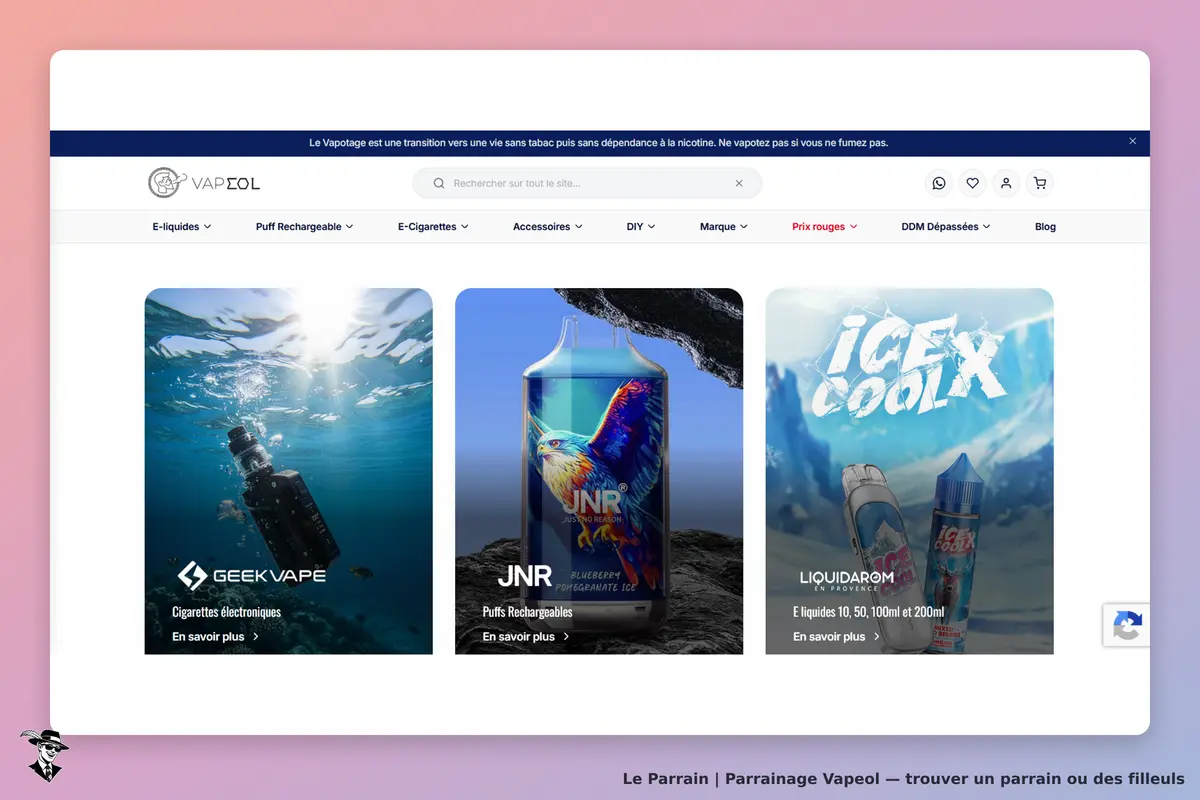This screenshot has height=800, width=1200.
Task: Expand the E-liquides menu
Action: (x=181, y=227)
